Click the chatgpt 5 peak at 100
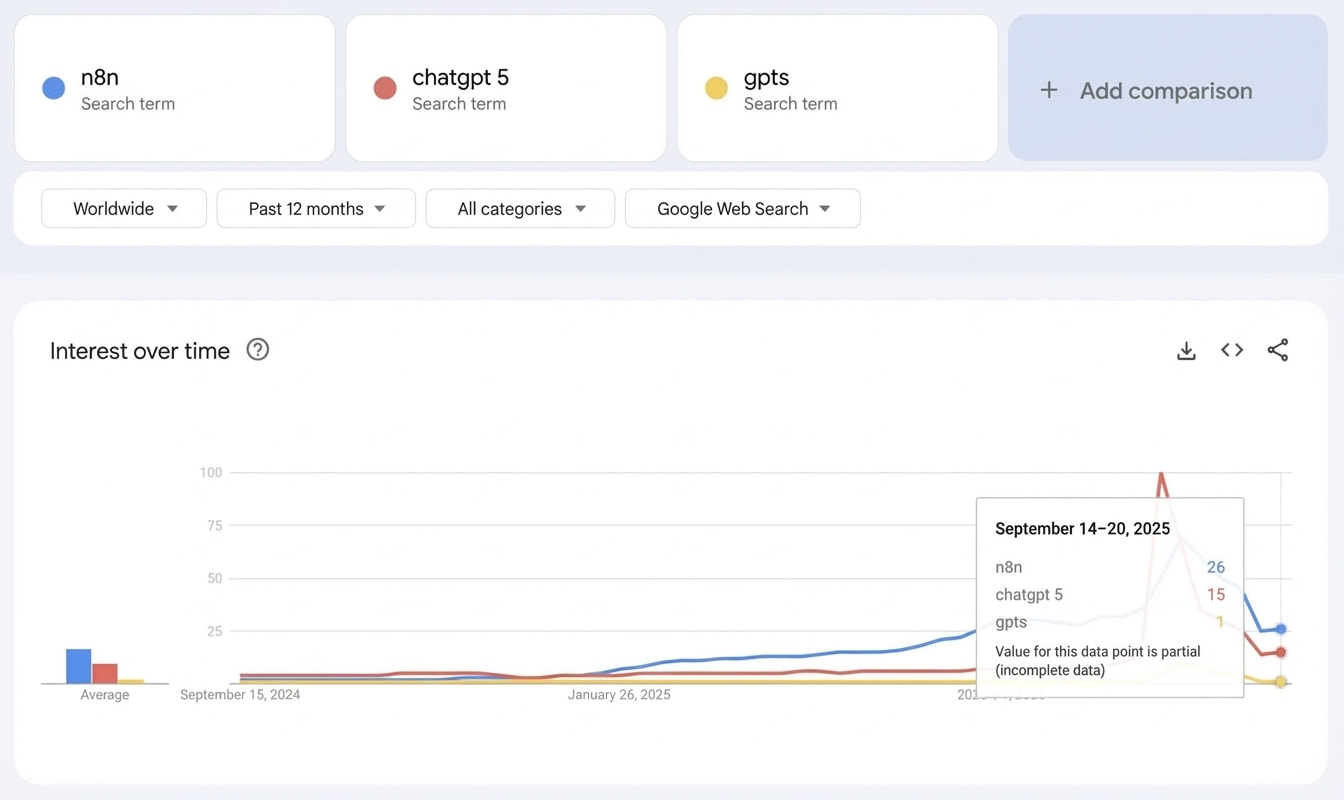This screenshot has width=1344, height=800. (1161, 474)
